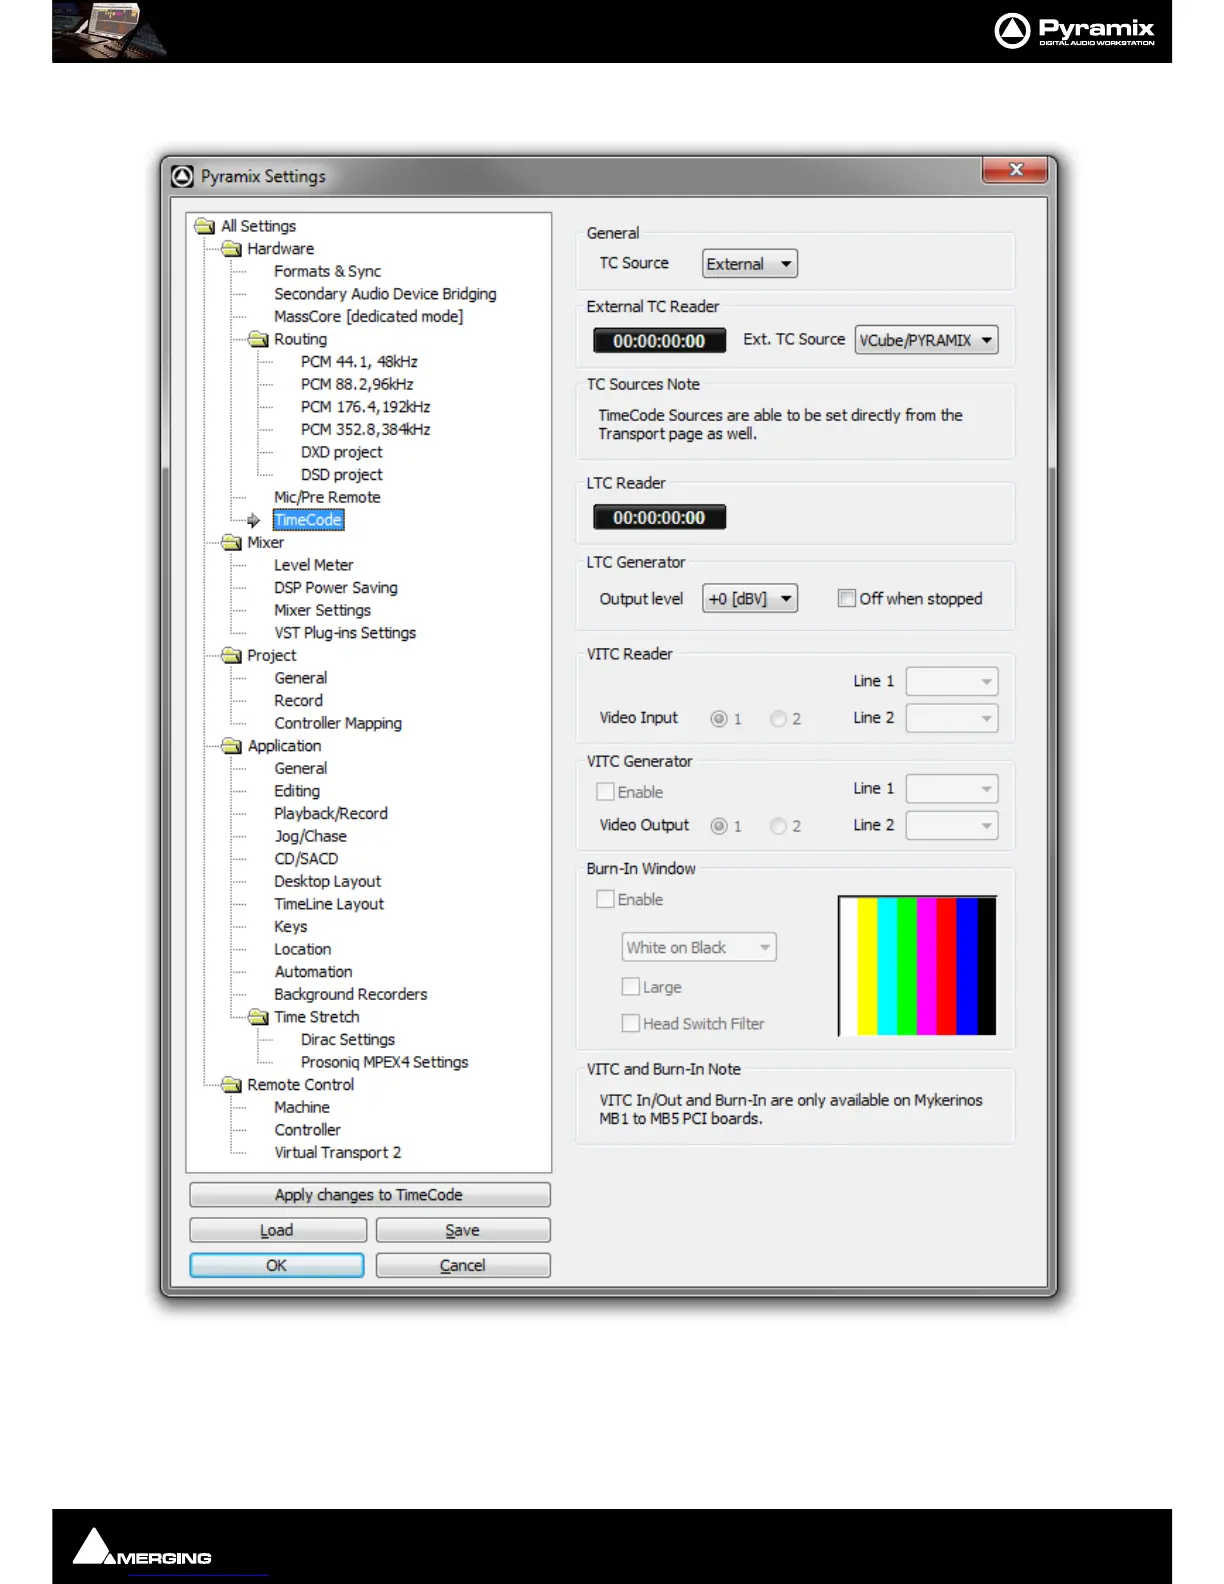Open Mixer Settings page

(322, 610)
